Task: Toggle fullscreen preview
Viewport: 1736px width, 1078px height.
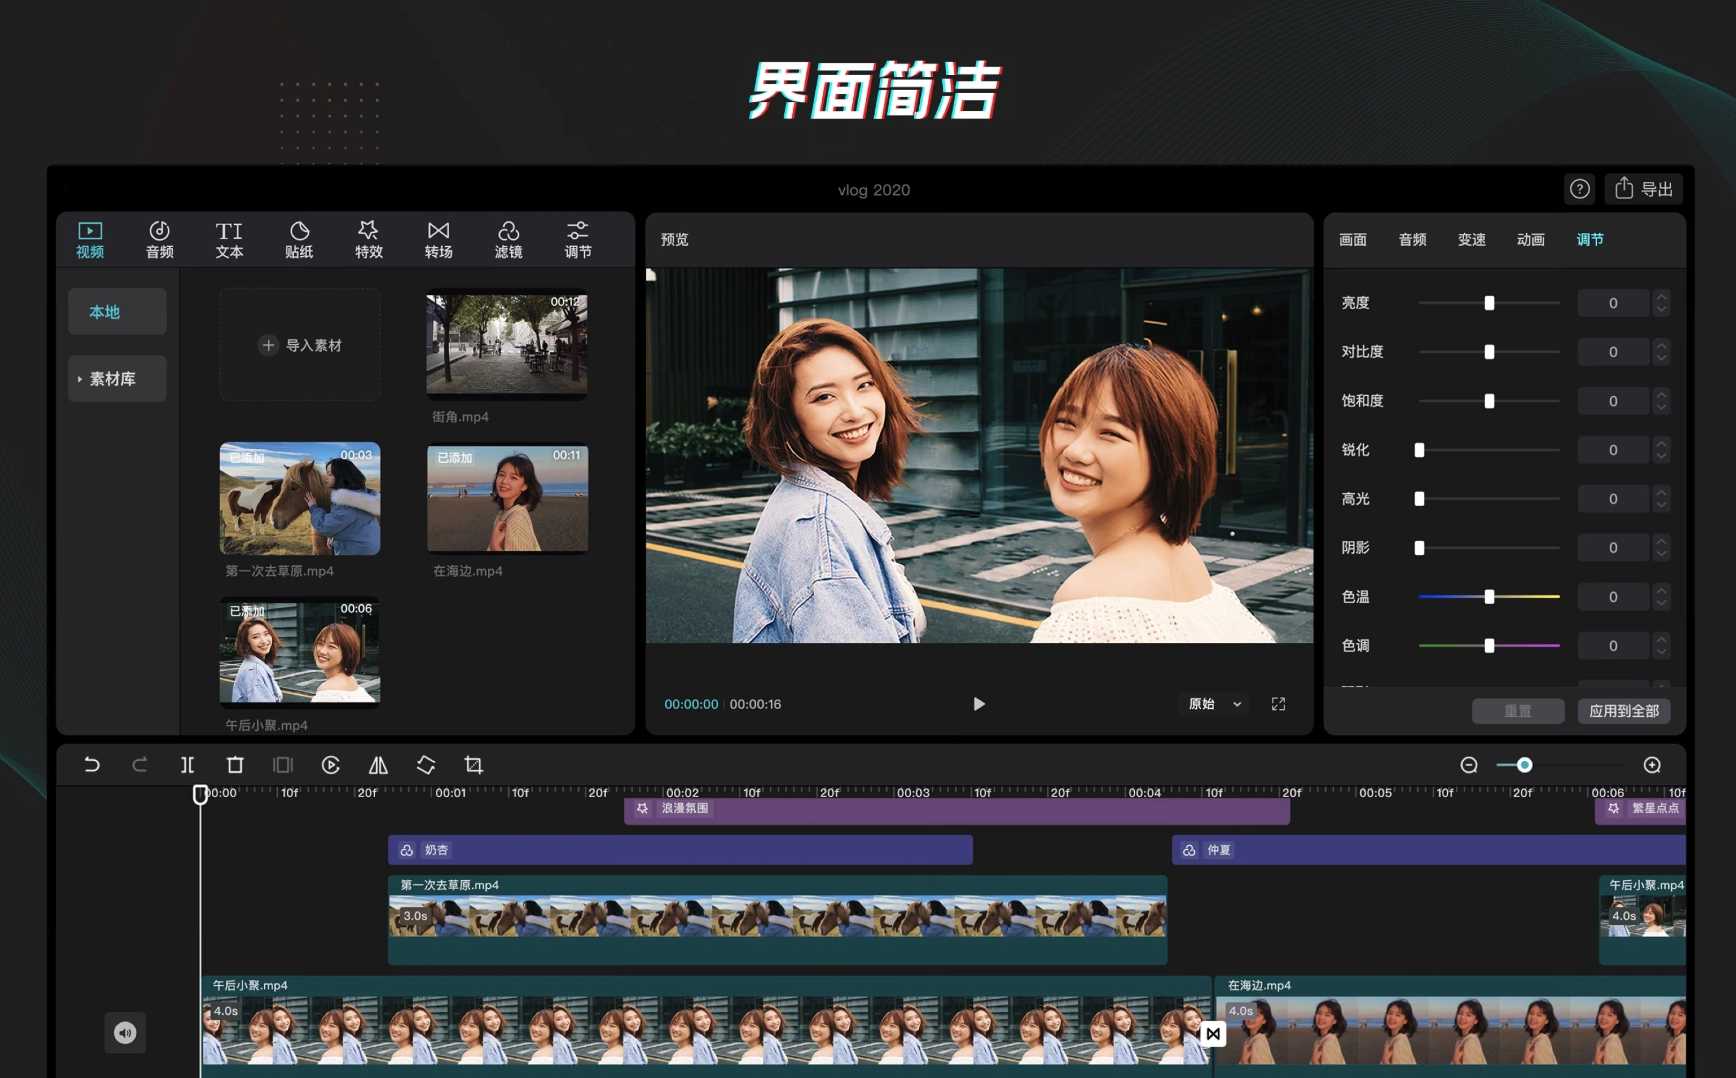Action: tap(1278, 704)
